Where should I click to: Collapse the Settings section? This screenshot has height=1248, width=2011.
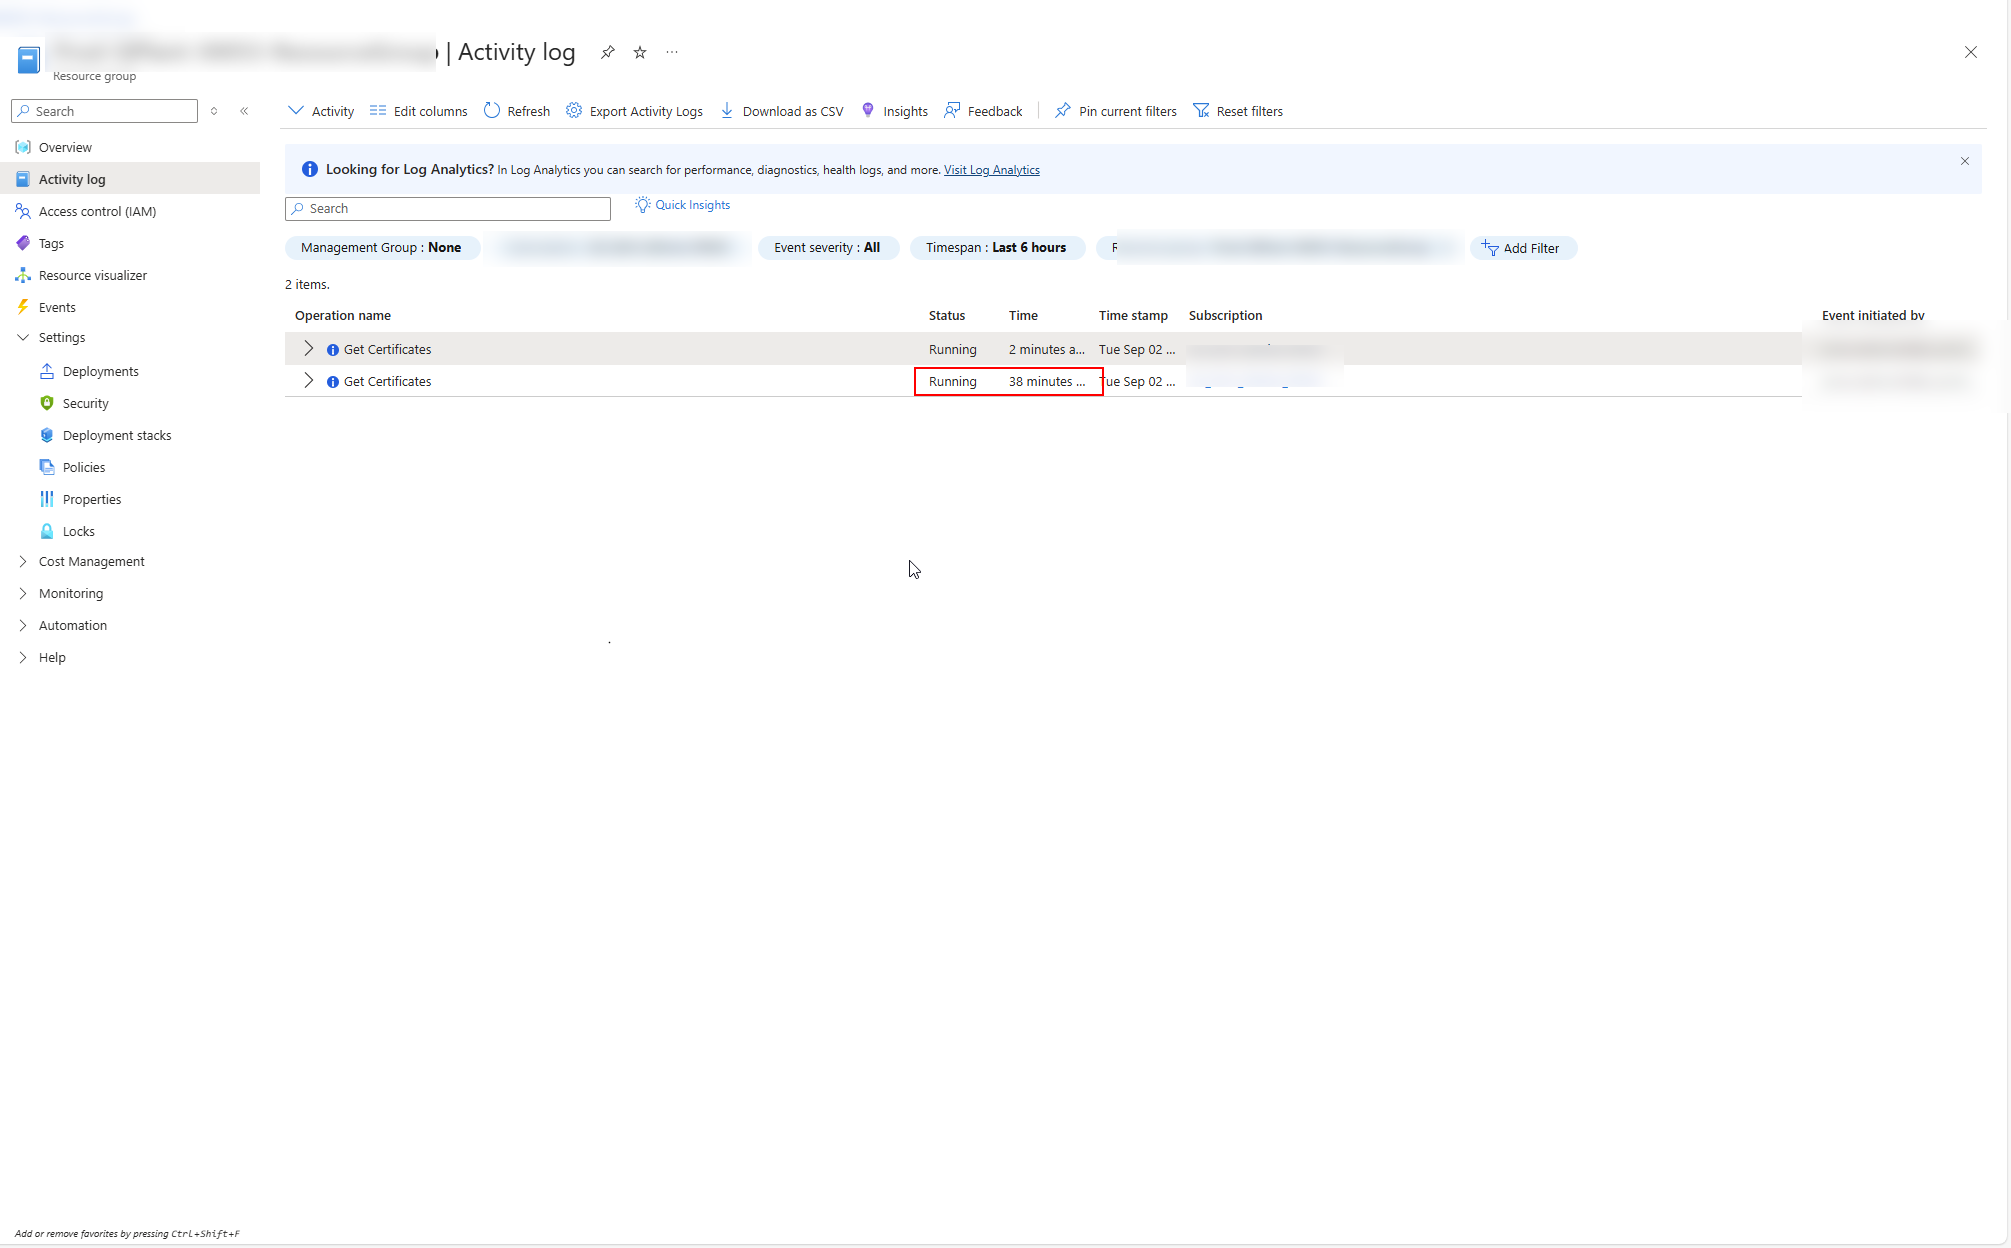tap(22, 337)
